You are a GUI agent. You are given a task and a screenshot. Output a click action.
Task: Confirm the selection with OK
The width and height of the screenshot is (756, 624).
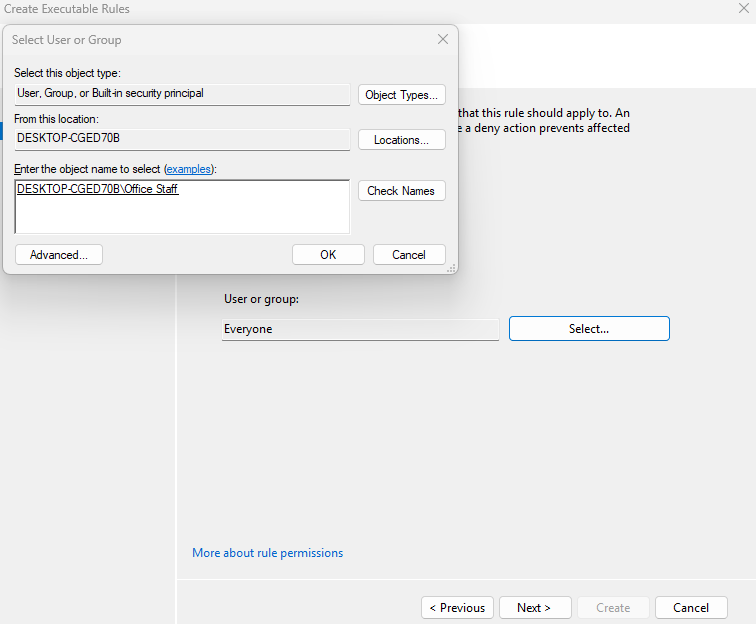click(328, 255)
